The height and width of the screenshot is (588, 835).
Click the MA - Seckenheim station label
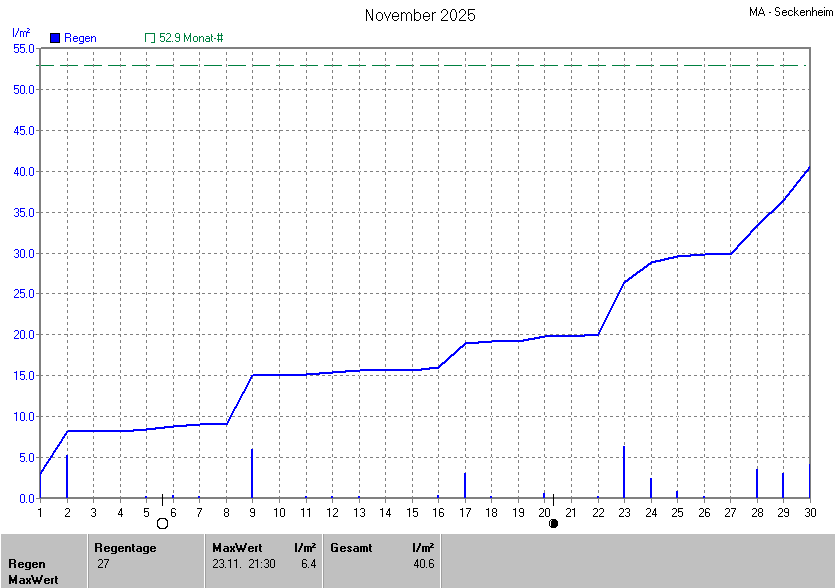[789, 12]
